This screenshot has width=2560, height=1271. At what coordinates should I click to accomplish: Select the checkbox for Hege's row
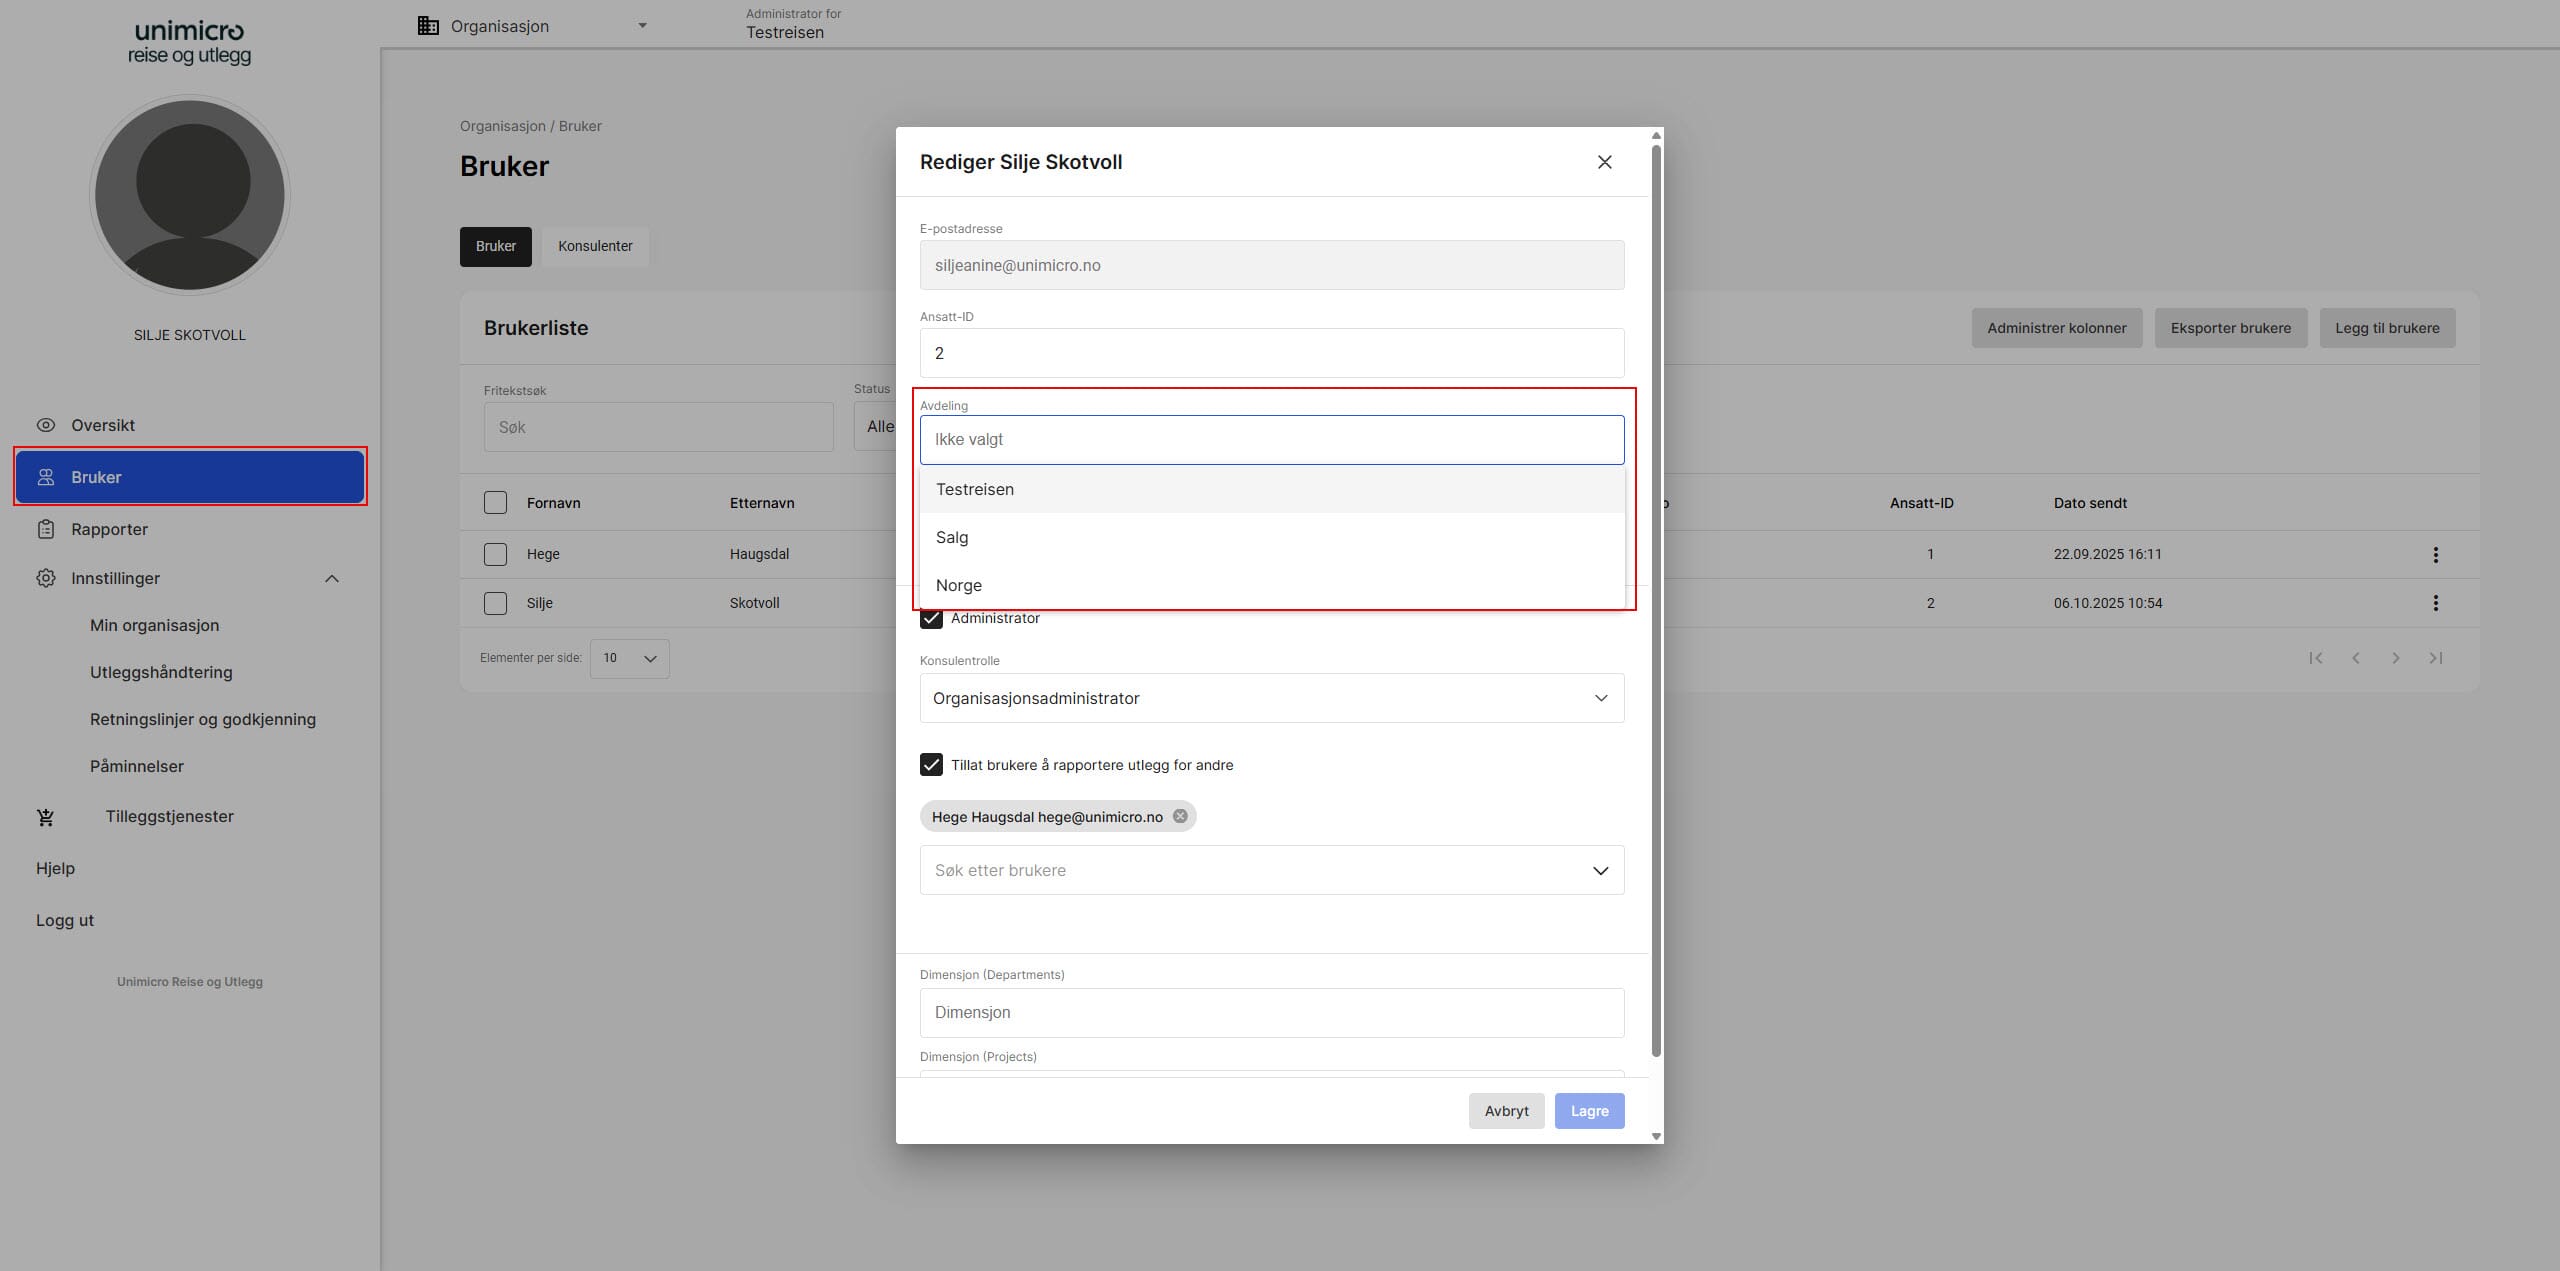[x=495, y=554]
